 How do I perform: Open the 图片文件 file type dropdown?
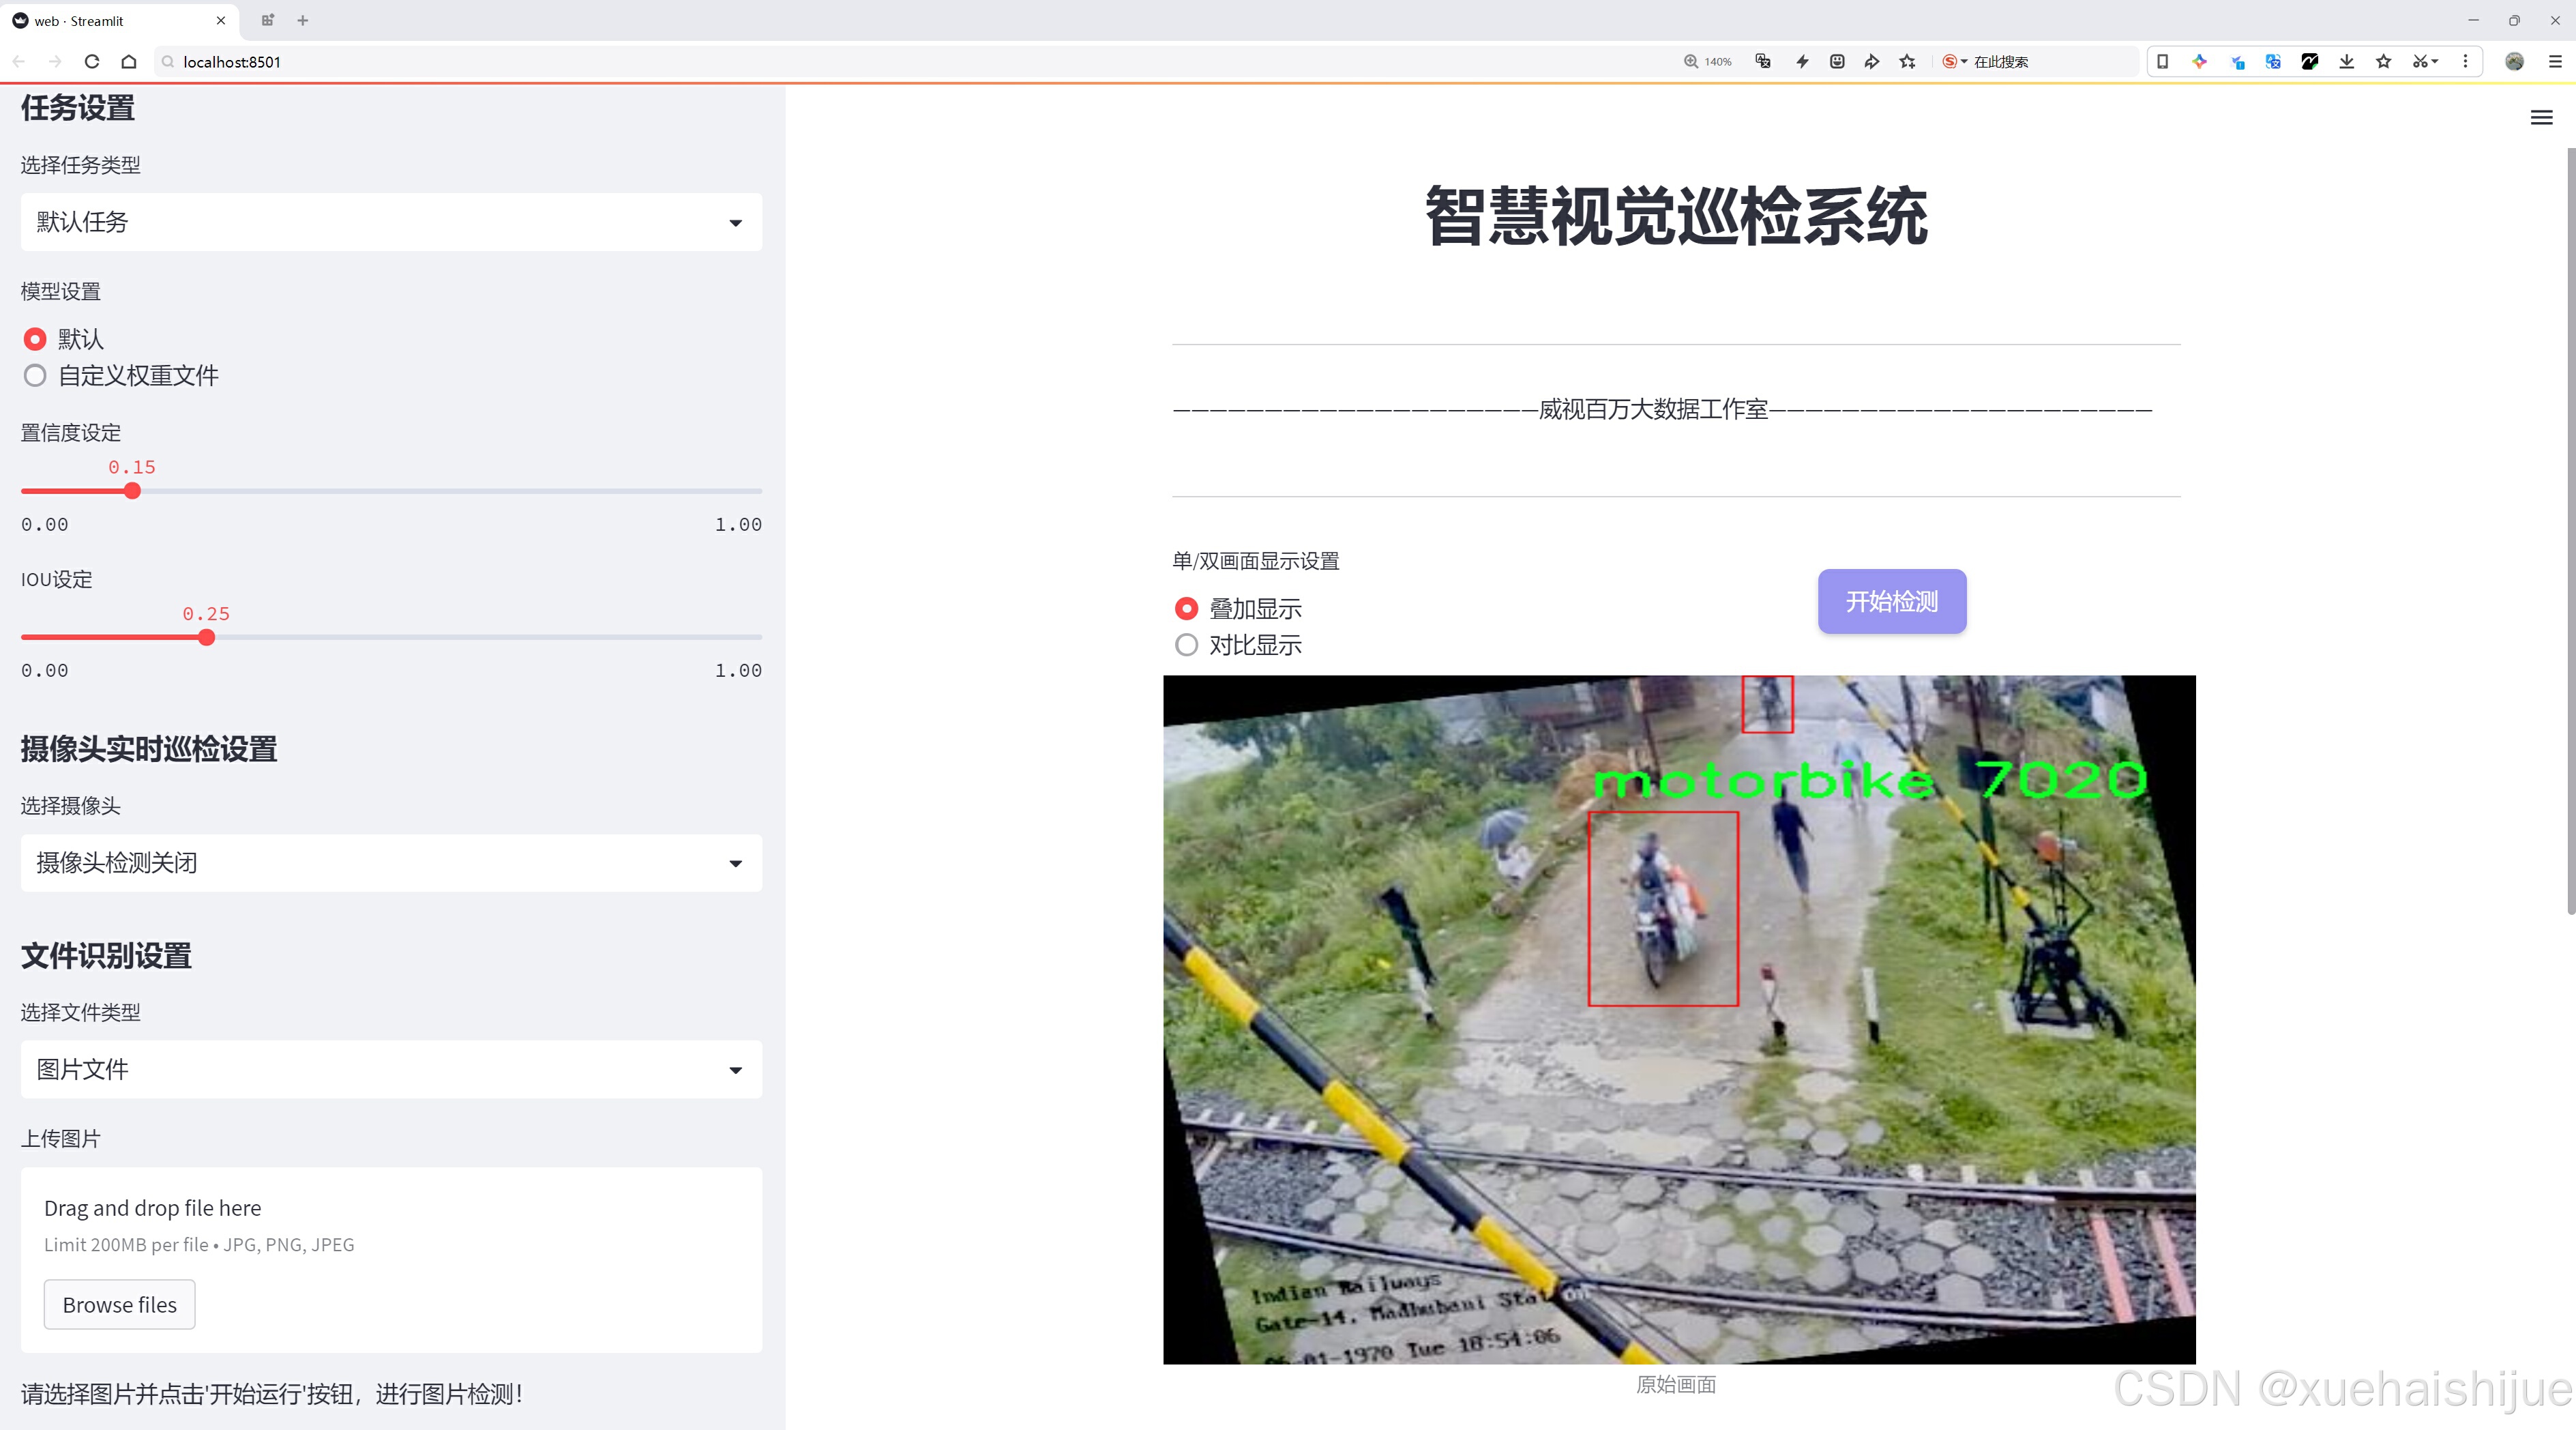pyautogui.click(x=391, y=1070)
